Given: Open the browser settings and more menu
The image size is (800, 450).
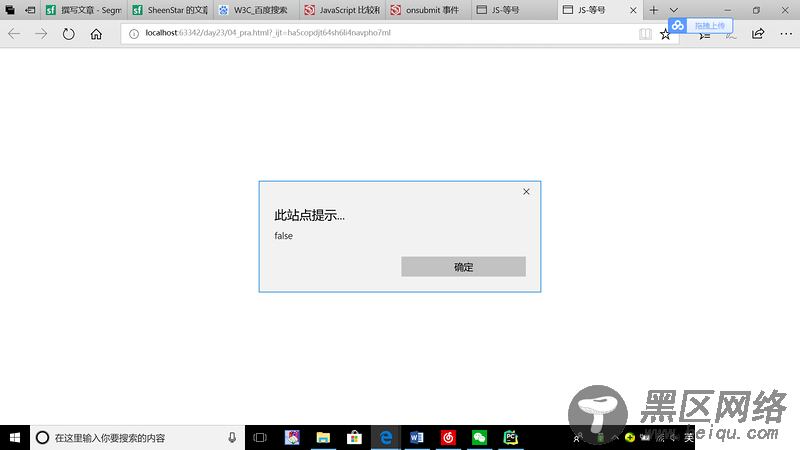Looking at the screenshot, I should click(x=786, y=34).
